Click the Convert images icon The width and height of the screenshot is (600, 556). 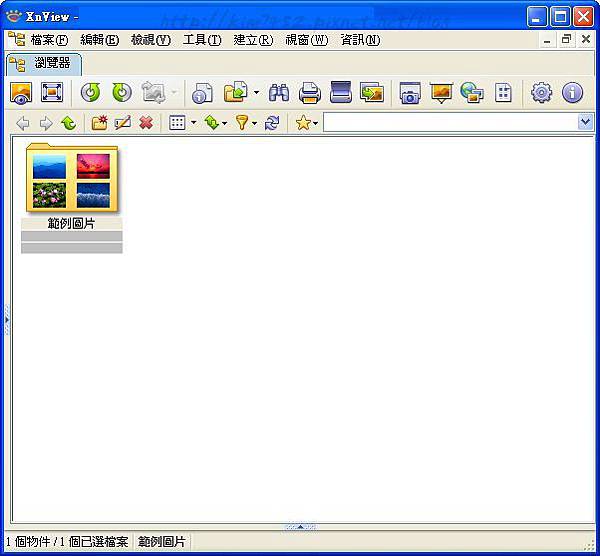pos(372,93)
